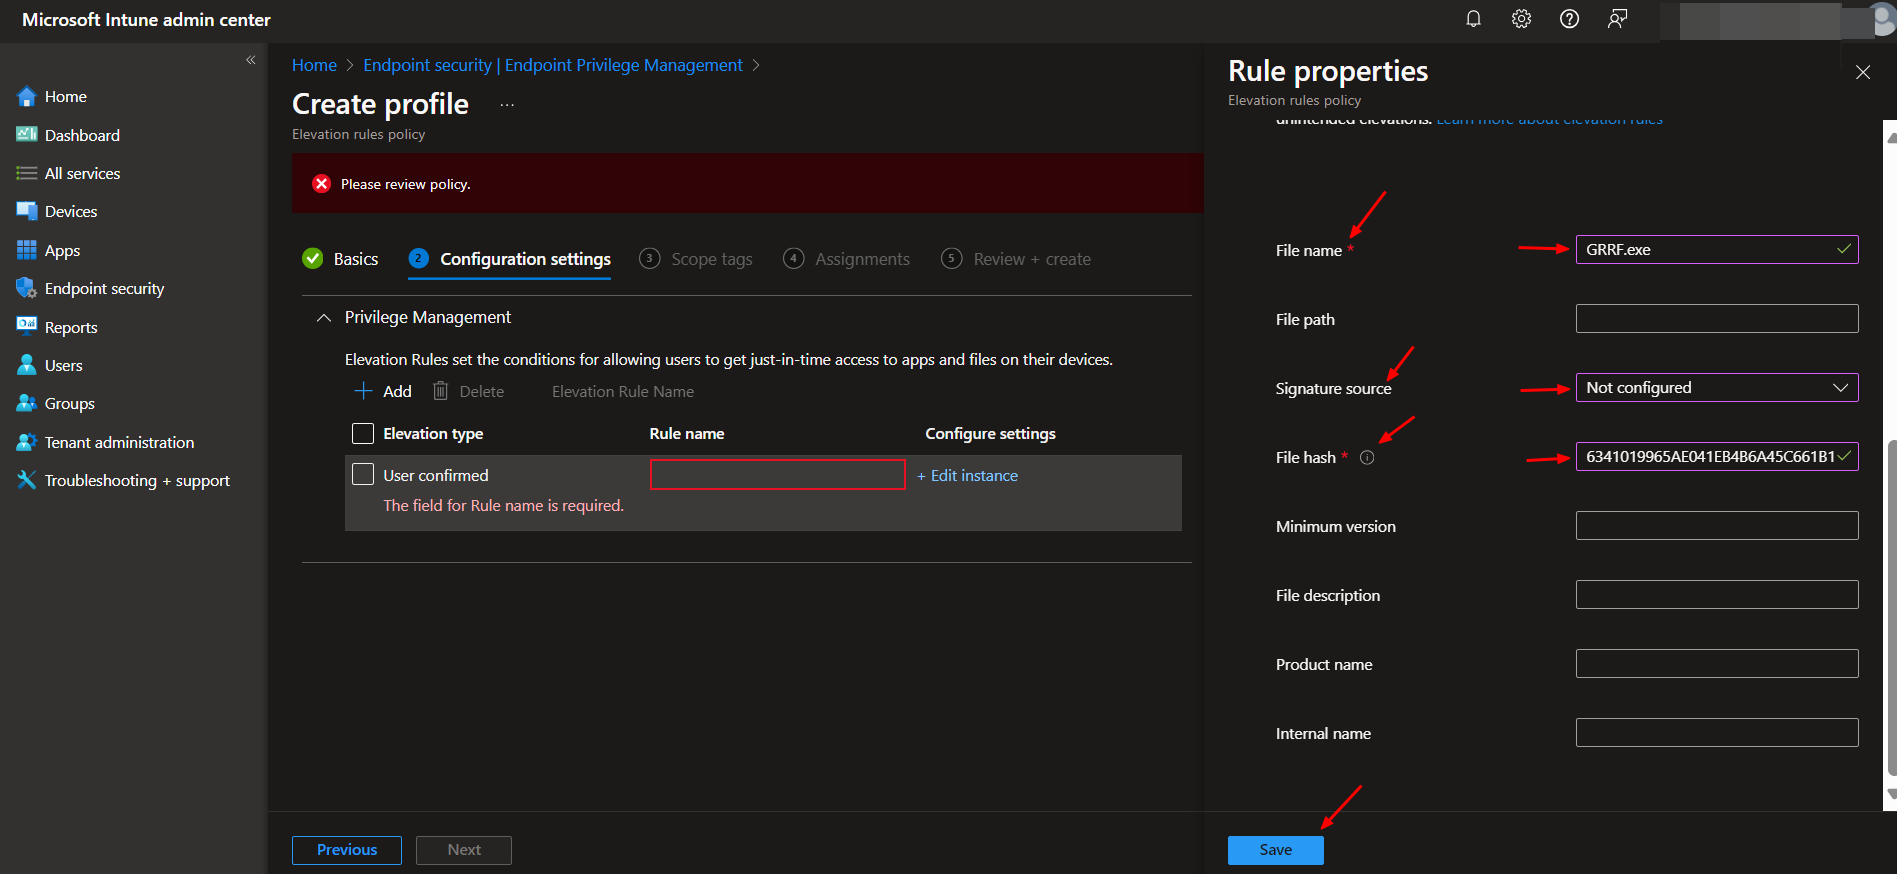This screenshot has width=1897, height=874.
Task: Toggle the Elevation type header checkbox
Action: tap(363, 433)
